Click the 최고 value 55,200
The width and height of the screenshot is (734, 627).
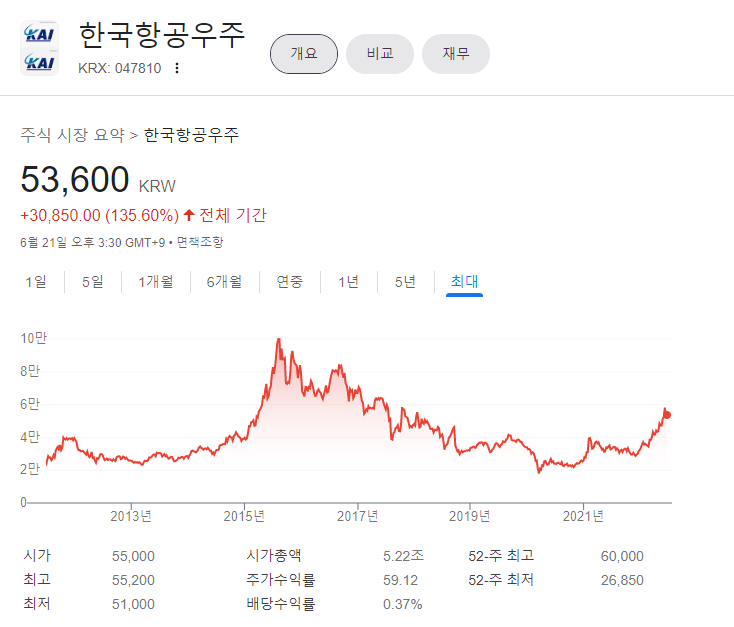[x=133, y=580]
